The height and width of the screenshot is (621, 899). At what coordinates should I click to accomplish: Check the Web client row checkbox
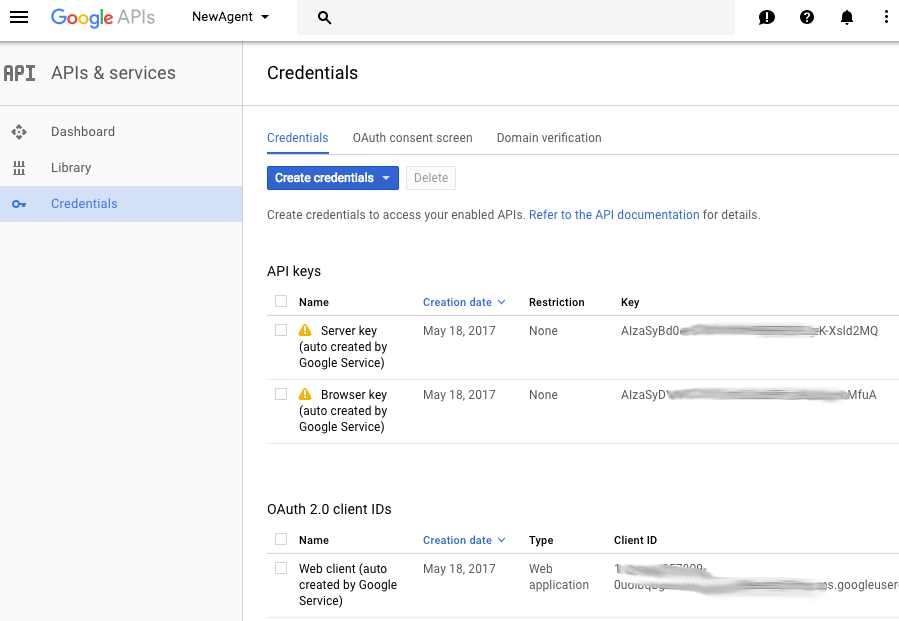coord(281,568)
